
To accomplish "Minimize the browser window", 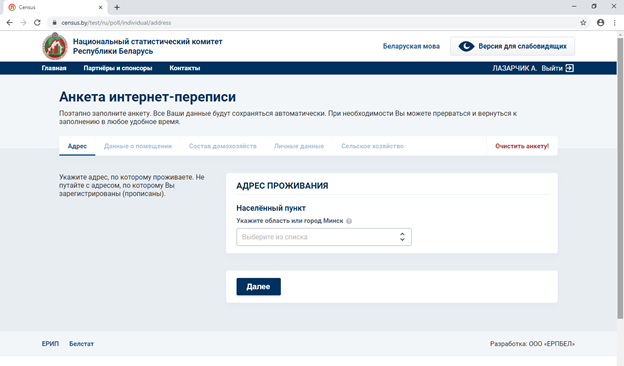I will 574,6.
